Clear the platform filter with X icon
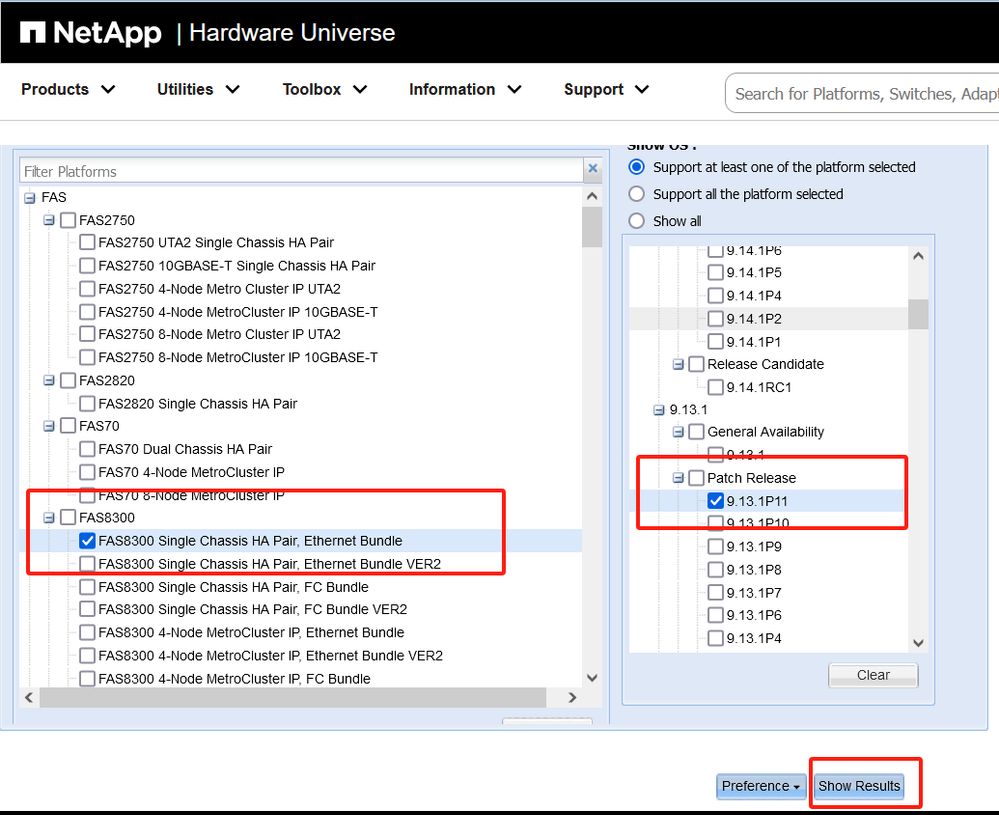 tap(593, 170)
